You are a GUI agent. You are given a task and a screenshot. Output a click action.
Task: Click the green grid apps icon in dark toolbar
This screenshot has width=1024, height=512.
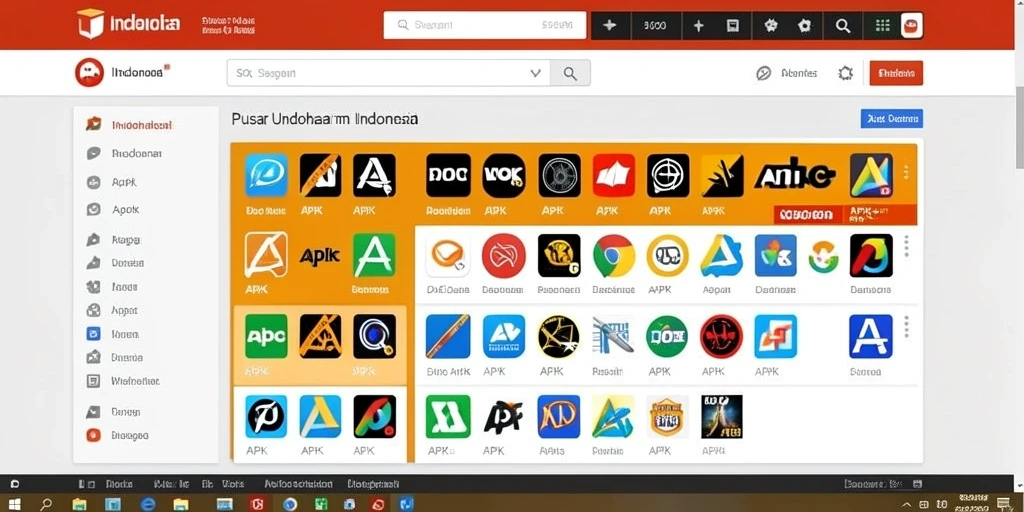click(x=882, y=25)
